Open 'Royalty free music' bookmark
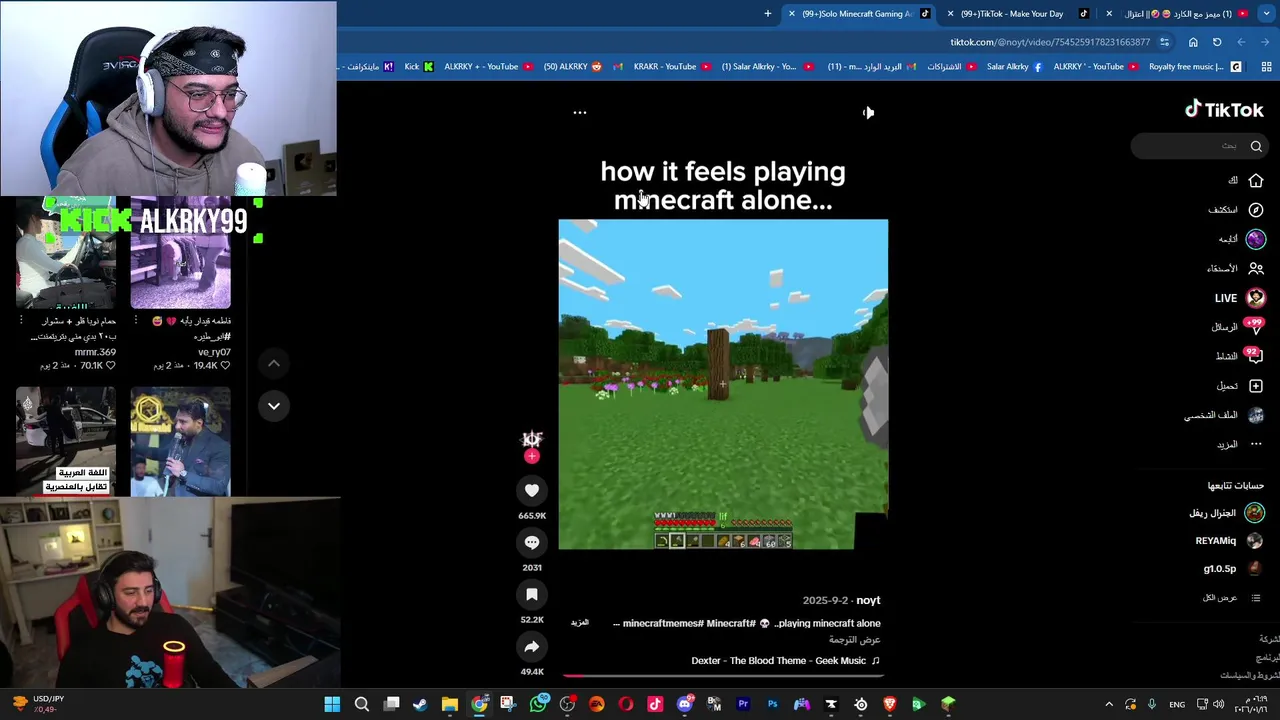Image resolution: width=1280 pixels, height=720 pixels. click(x=1194, y=67)
